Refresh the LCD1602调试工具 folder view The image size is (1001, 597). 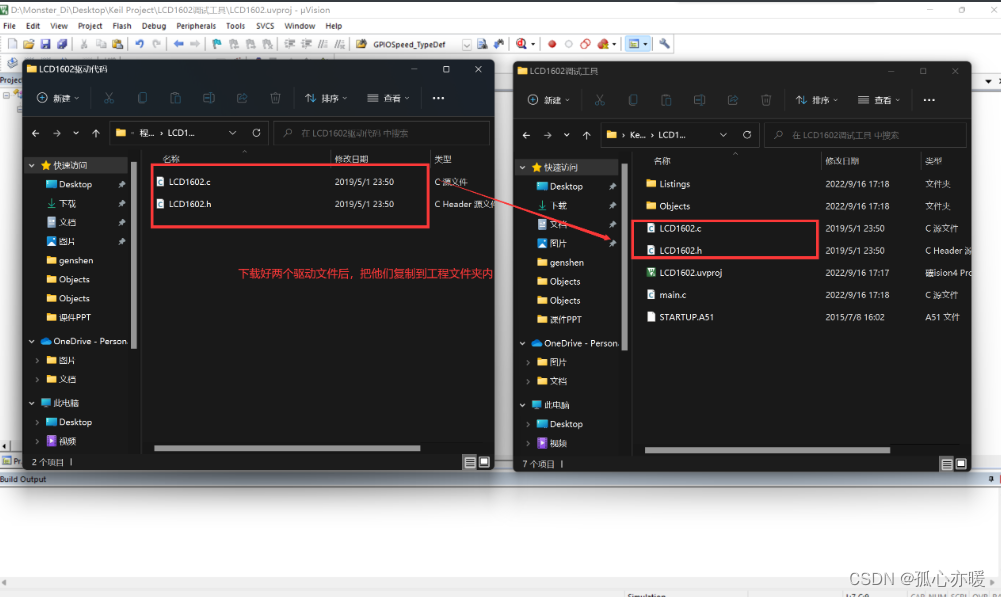(x=747, y=135)
